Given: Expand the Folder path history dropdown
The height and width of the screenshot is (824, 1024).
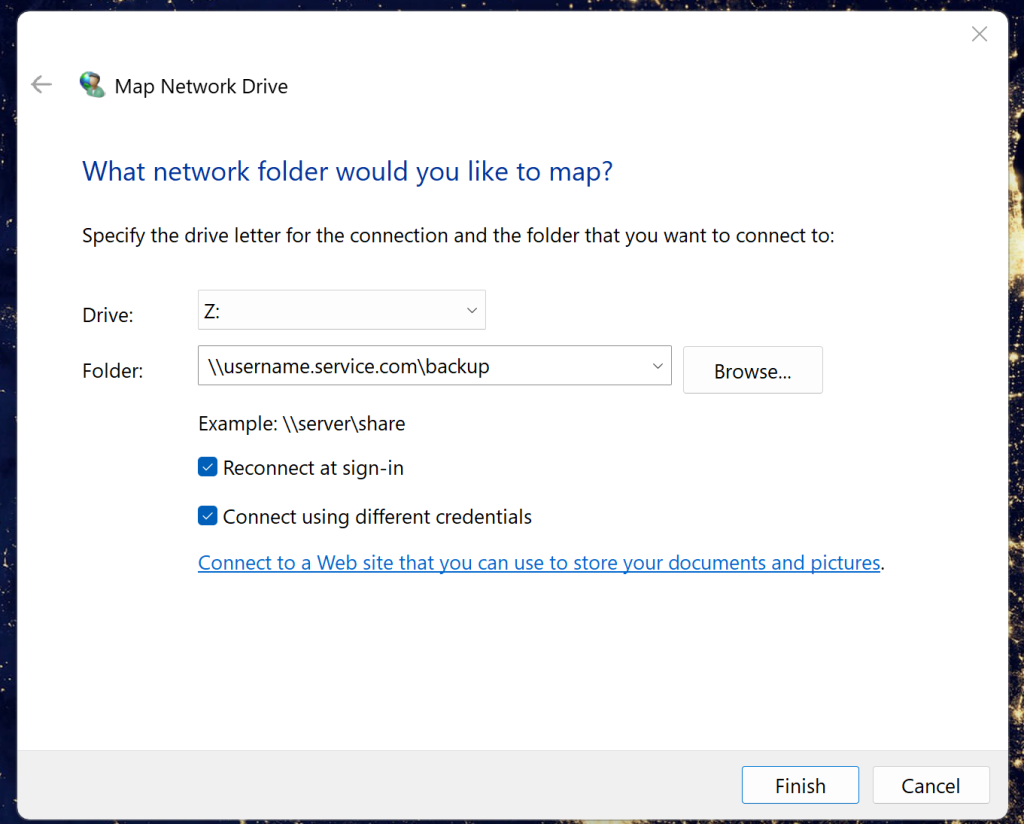Looking at the screenshot, I should pyautogui.click(x=657, y=366).
